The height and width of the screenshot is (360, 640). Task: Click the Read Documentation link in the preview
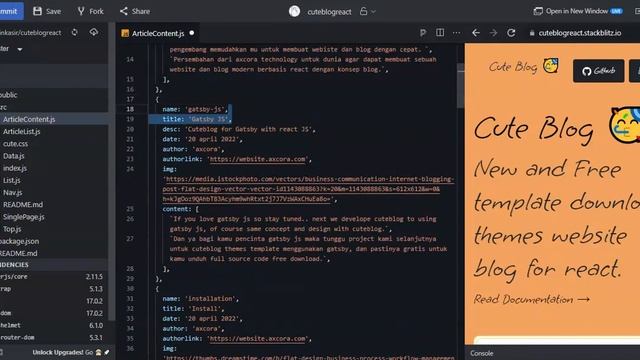(x=531, y=299)
